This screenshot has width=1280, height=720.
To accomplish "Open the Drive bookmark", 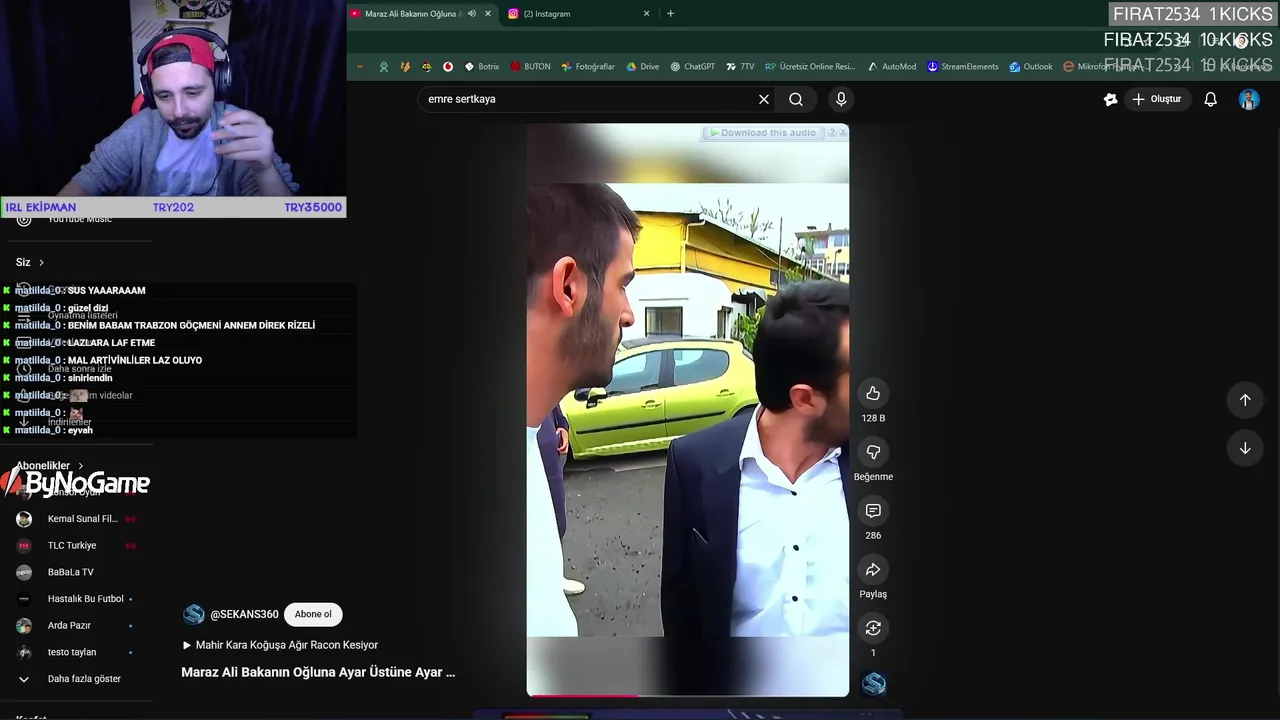I will pos(642,67).
